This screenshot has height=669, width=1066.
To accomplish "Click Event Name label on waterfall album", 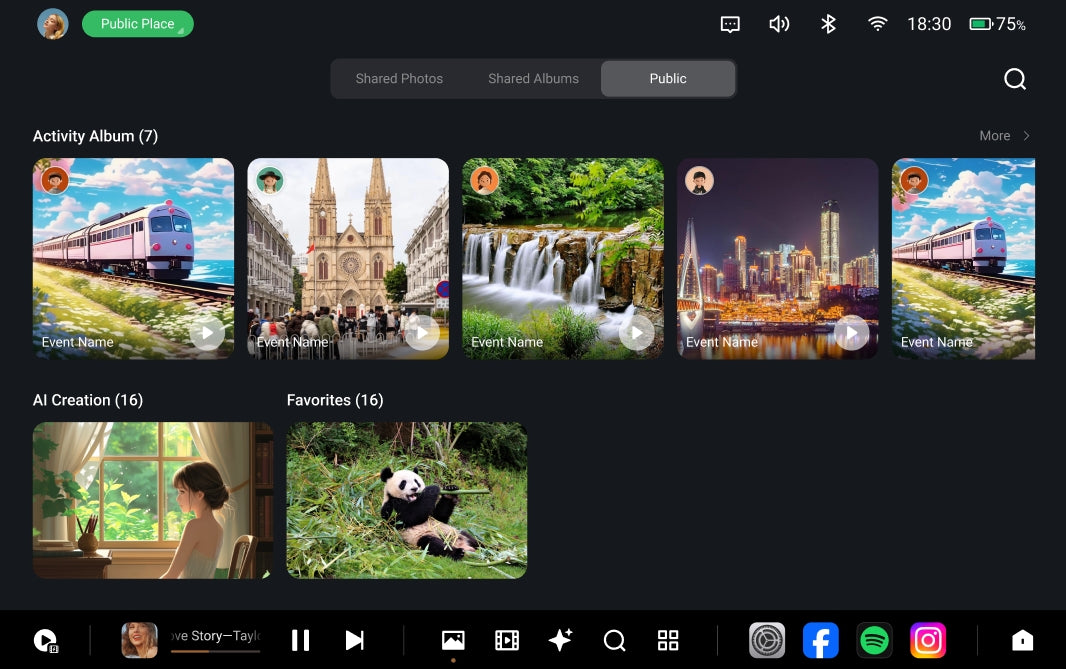I will (x=507, y=342).
